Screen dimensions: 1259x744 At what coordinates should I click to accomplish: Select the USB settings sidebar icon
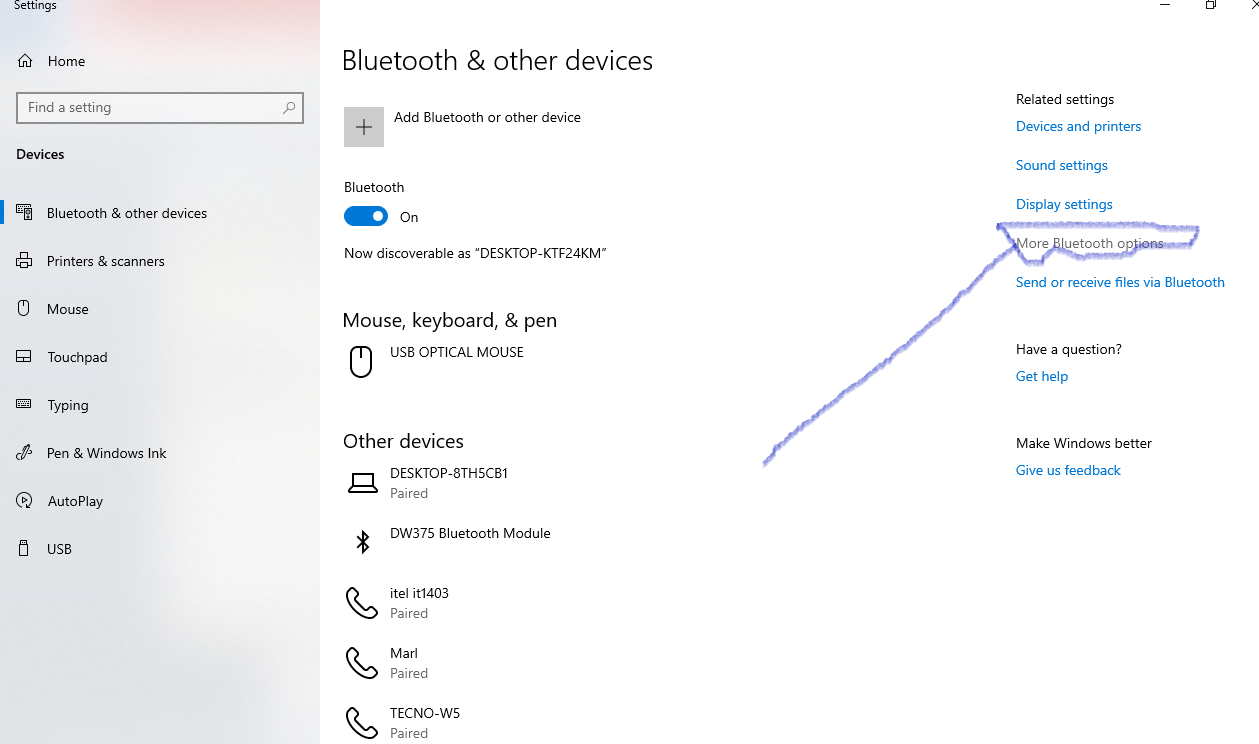click(x=24, y=549)
